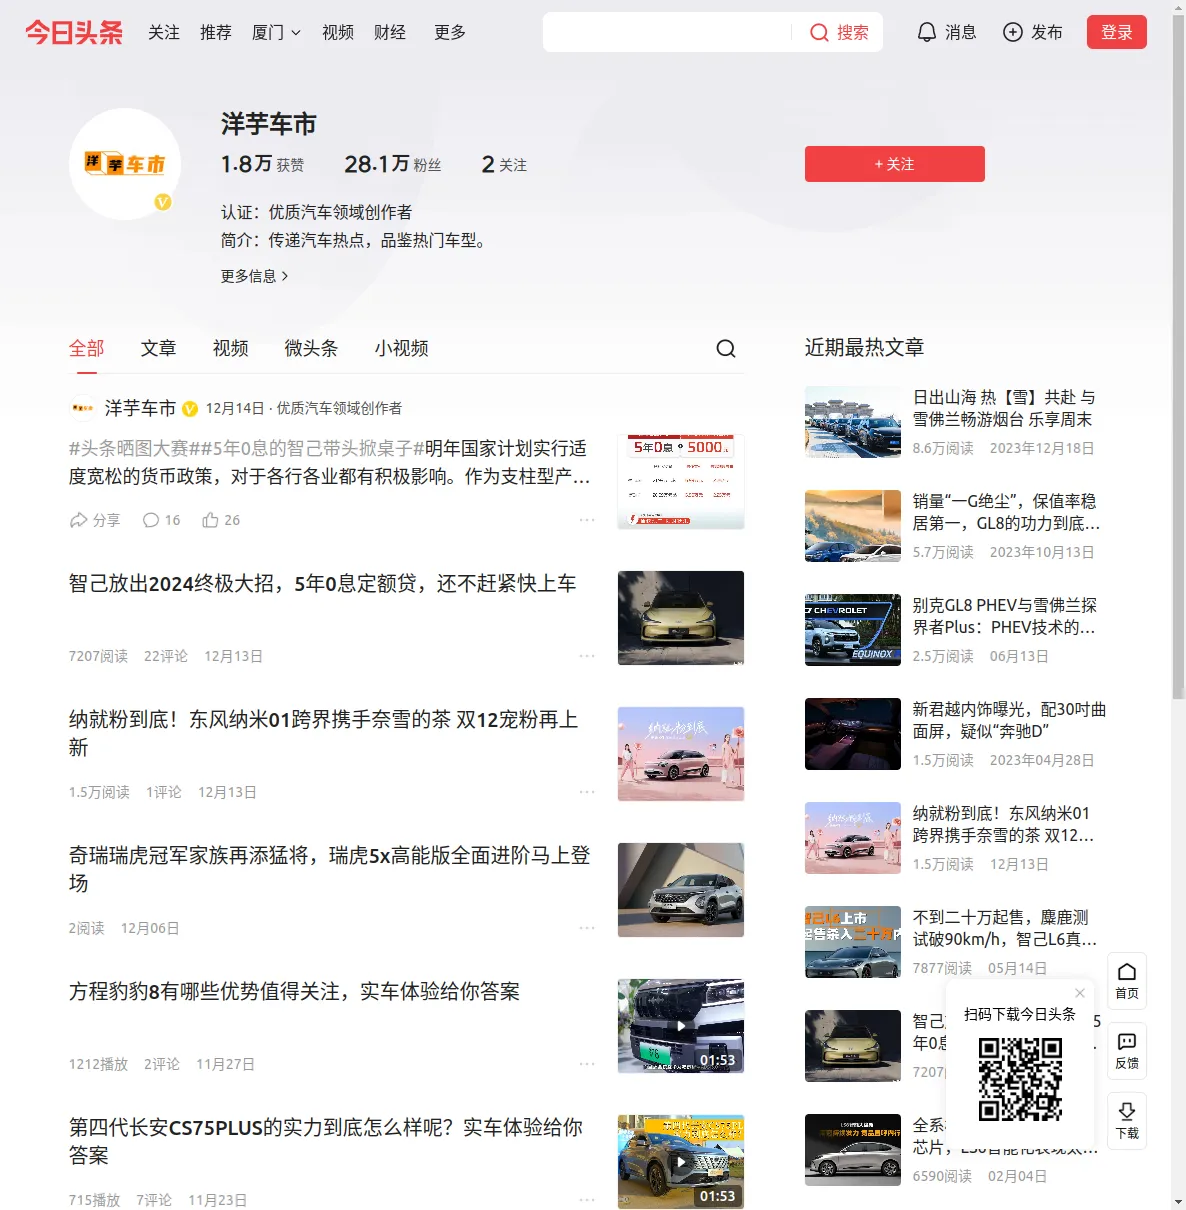Click the 2 关注 following count
The image size is (1186, 1210).
tap(504, 164)
